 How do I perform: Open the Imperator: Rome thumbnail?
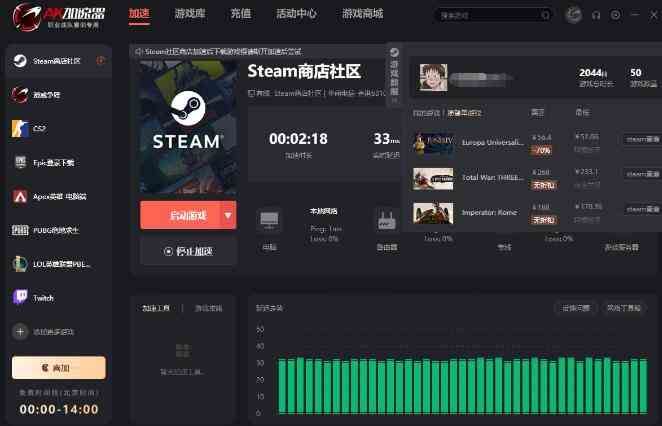pyautogui.click(x=433, y=214)
